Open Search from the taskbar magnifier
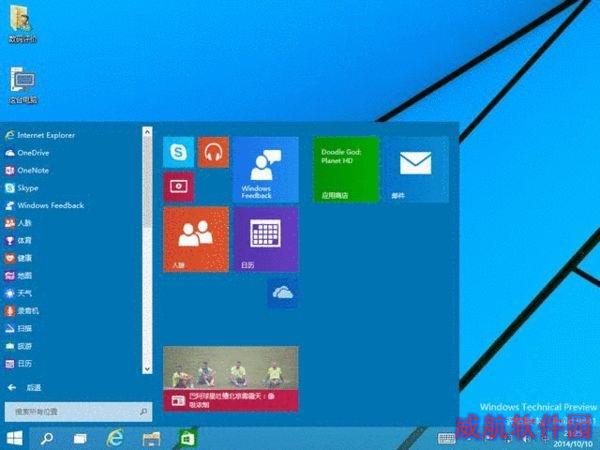 (x=47, y=438)
